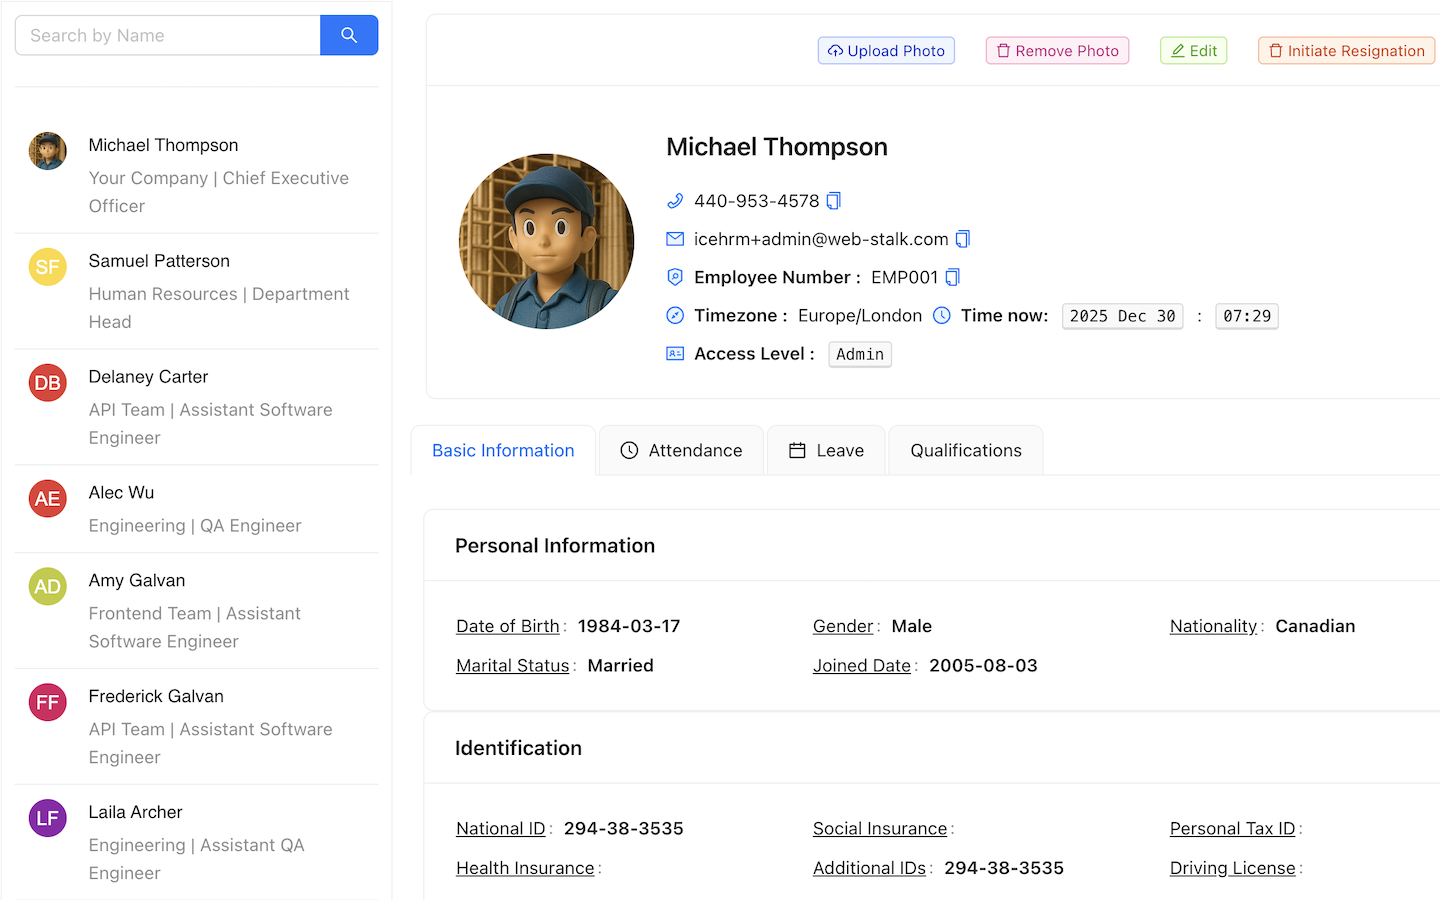Copy the phone number using its copy icon
Screen dimensions: 1440x900
pyautogui.click(x=833, y=200)
